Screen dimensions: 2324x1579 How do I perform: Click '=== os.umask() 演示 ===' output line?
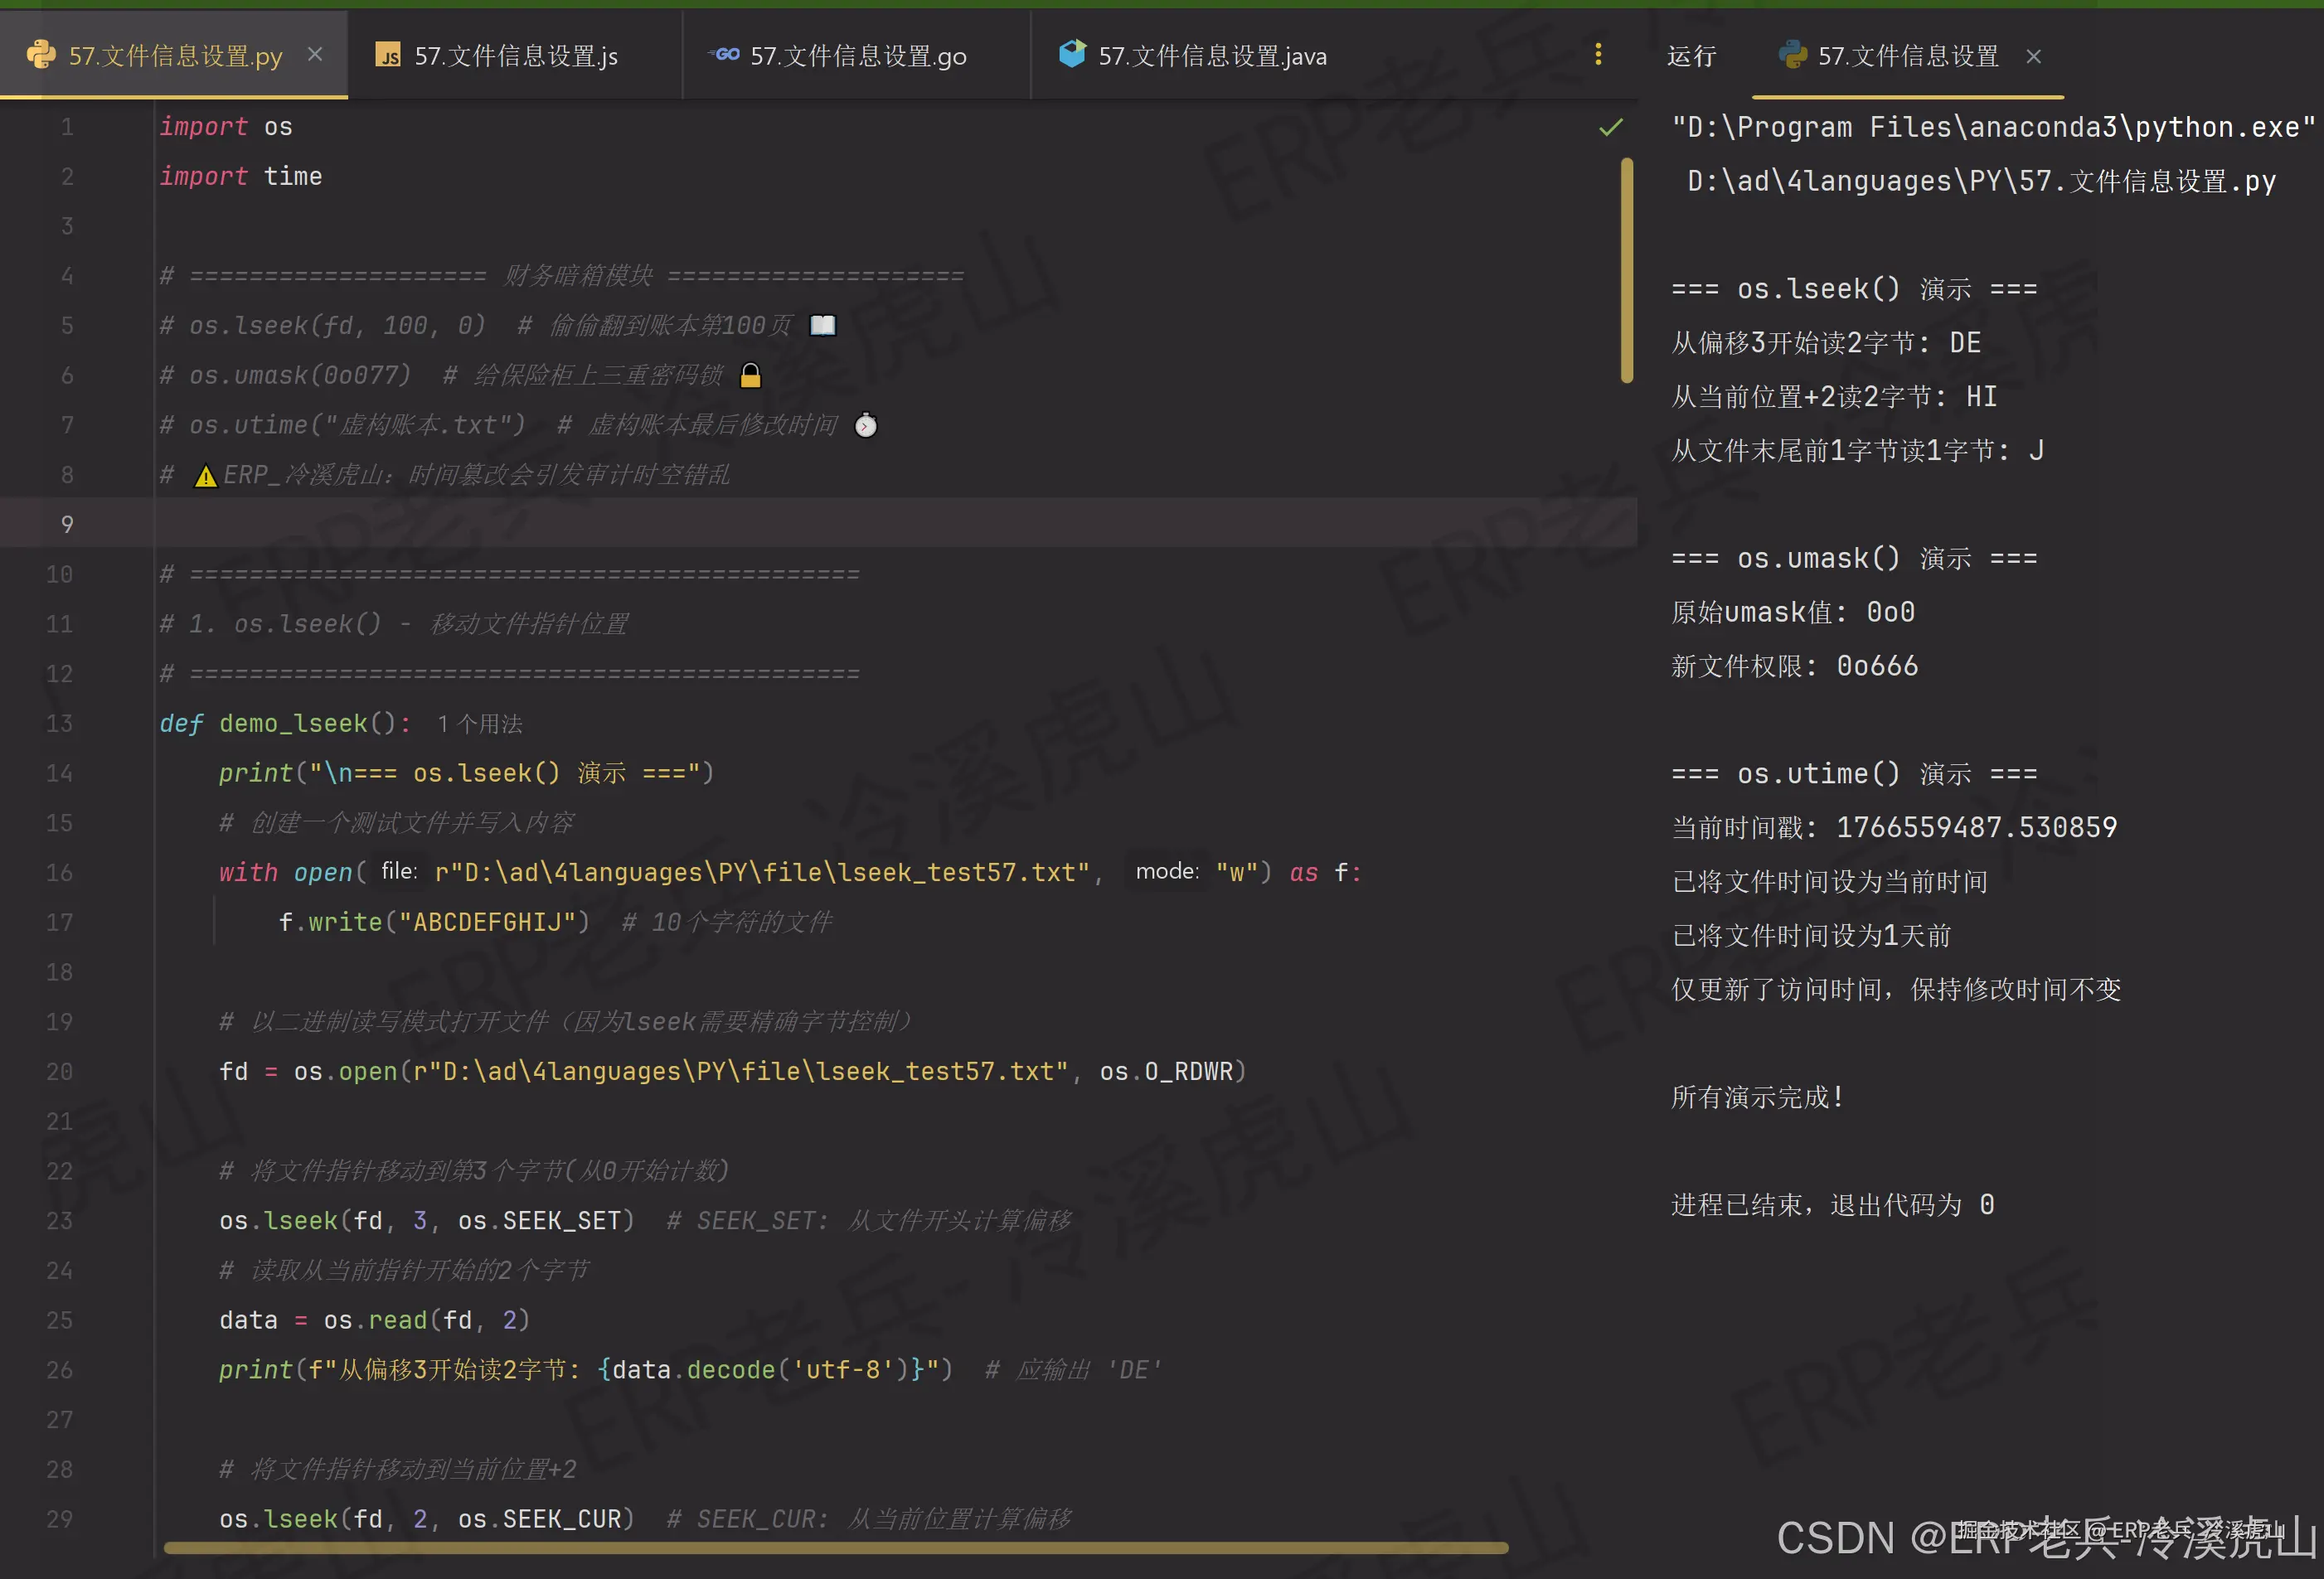click(1854, 558)
